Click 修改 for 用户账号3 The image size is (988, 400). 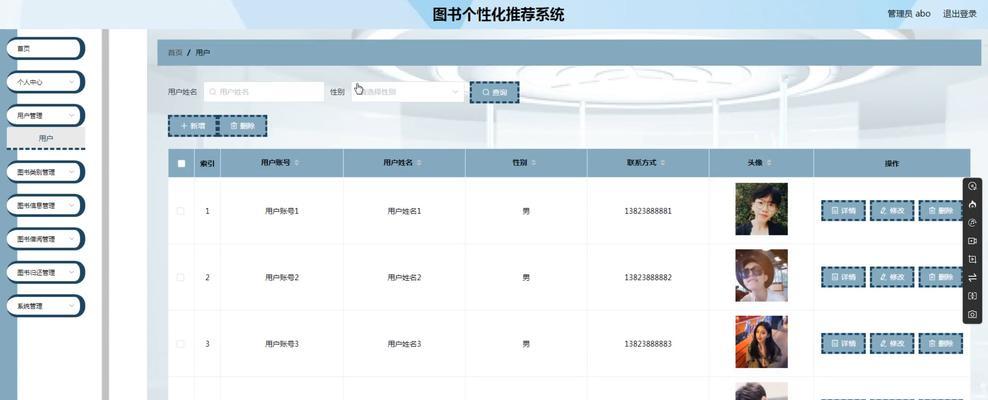(892, 344)
